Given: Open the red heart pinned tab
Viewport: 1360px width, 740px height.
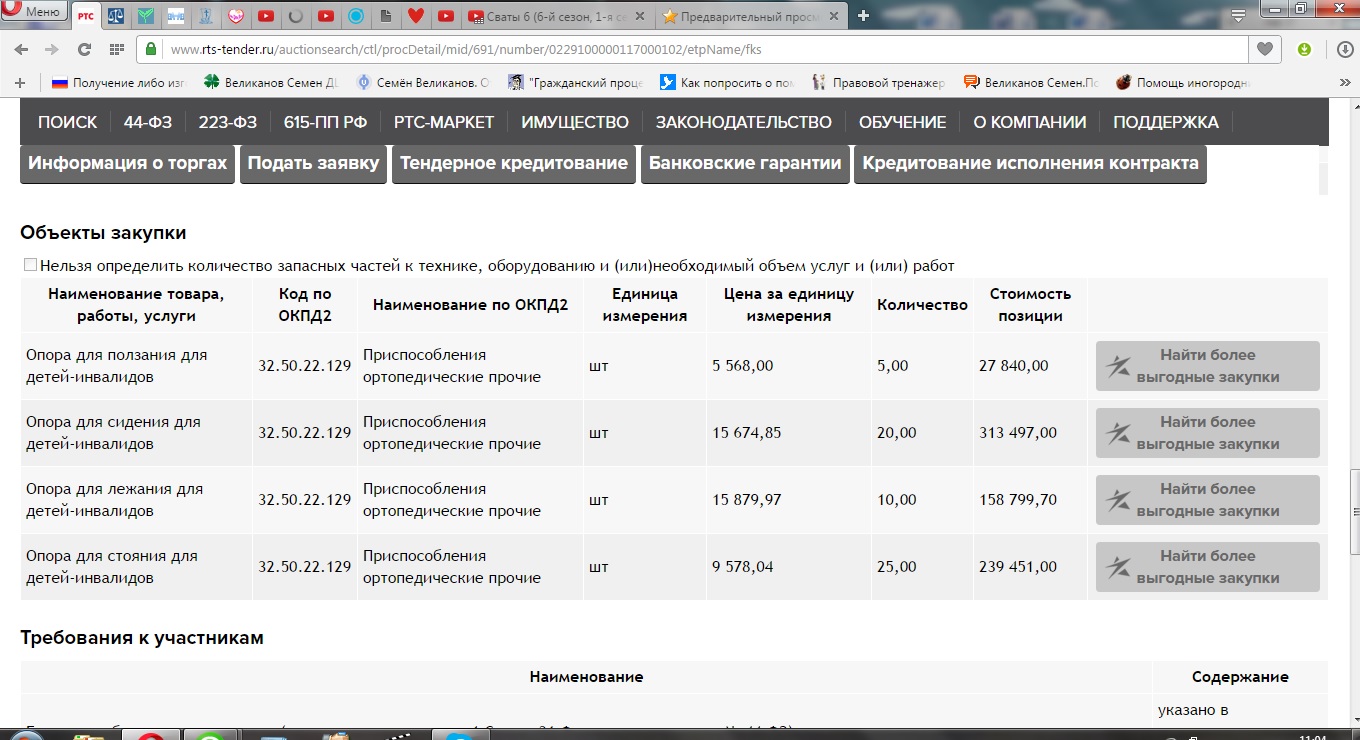Looking at the screenshot, I should click(416, 16).
